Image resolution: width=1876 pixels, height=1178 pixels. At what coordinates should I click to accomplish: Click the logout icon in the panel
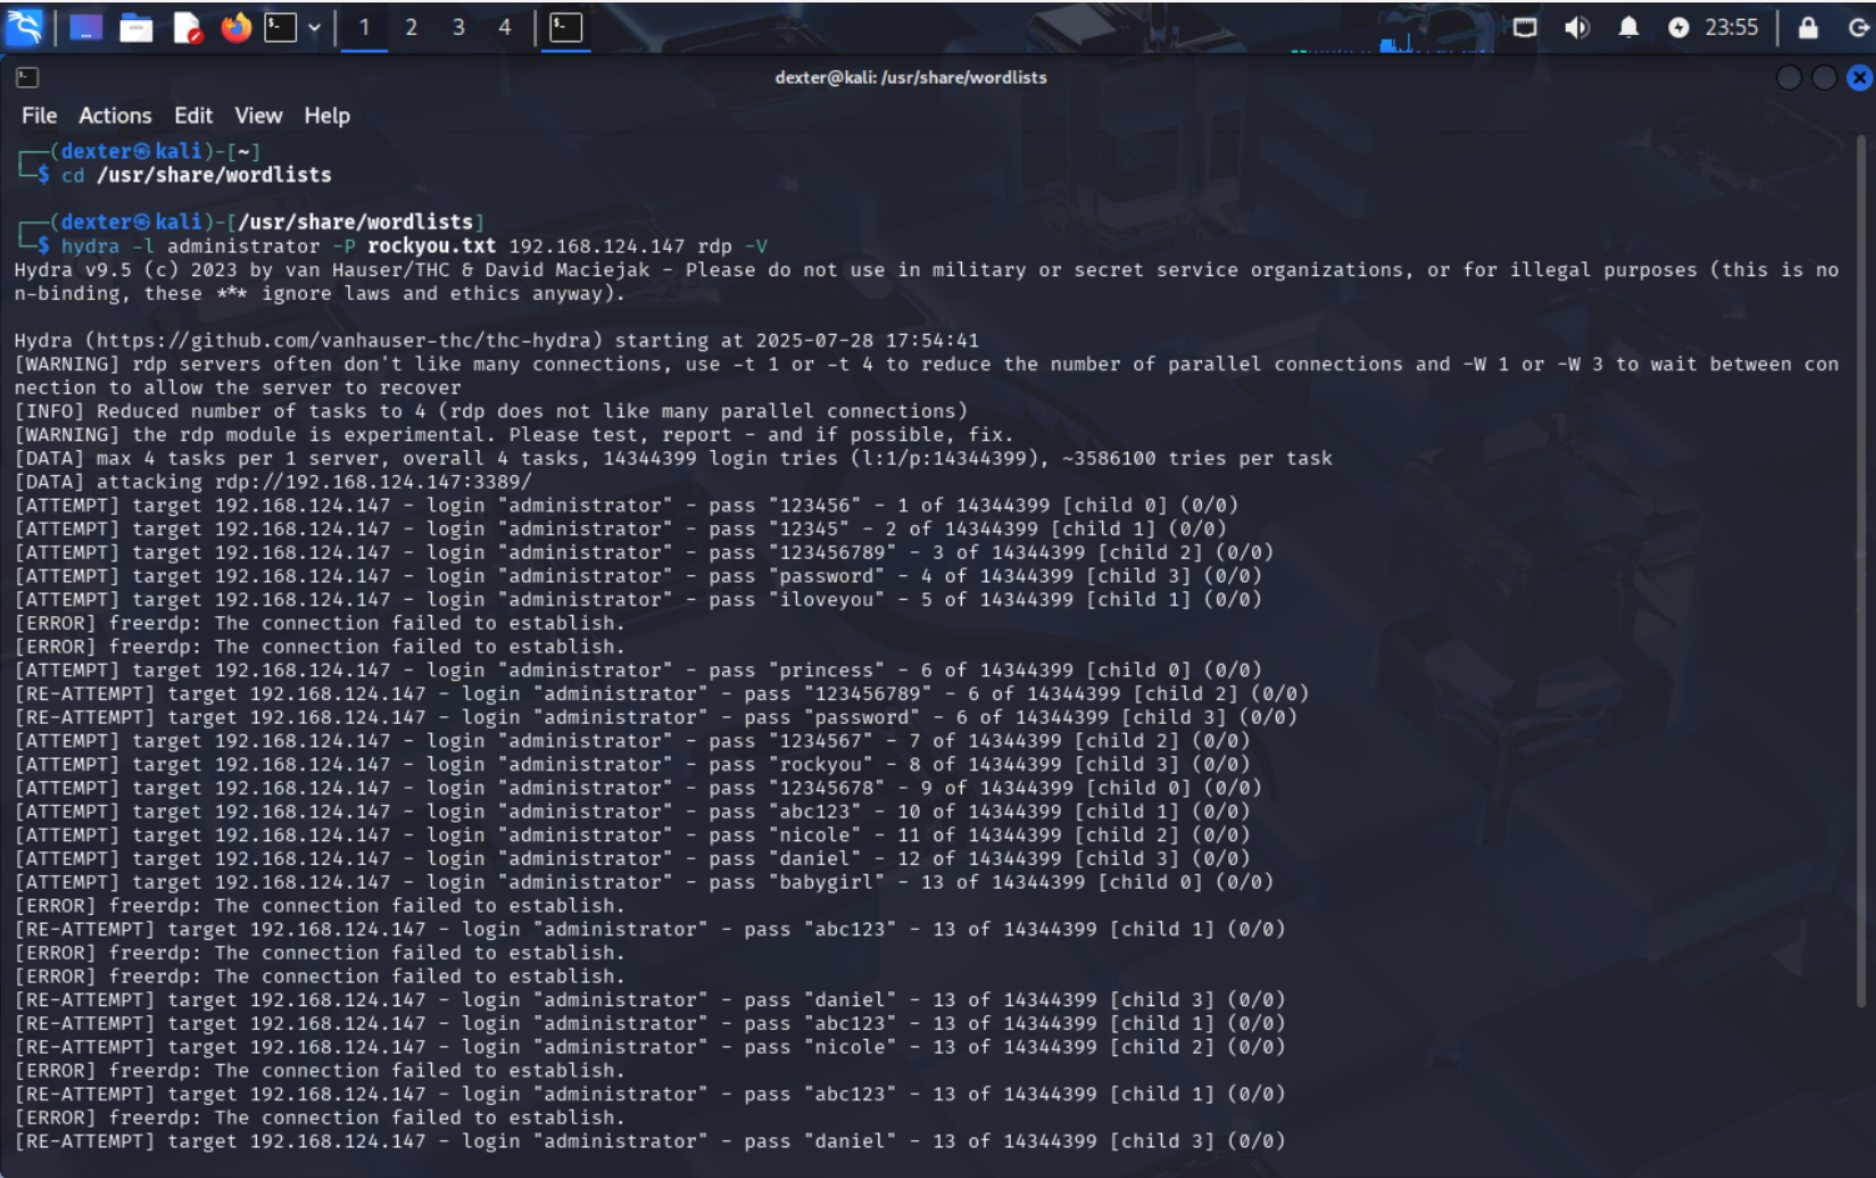1858,27
